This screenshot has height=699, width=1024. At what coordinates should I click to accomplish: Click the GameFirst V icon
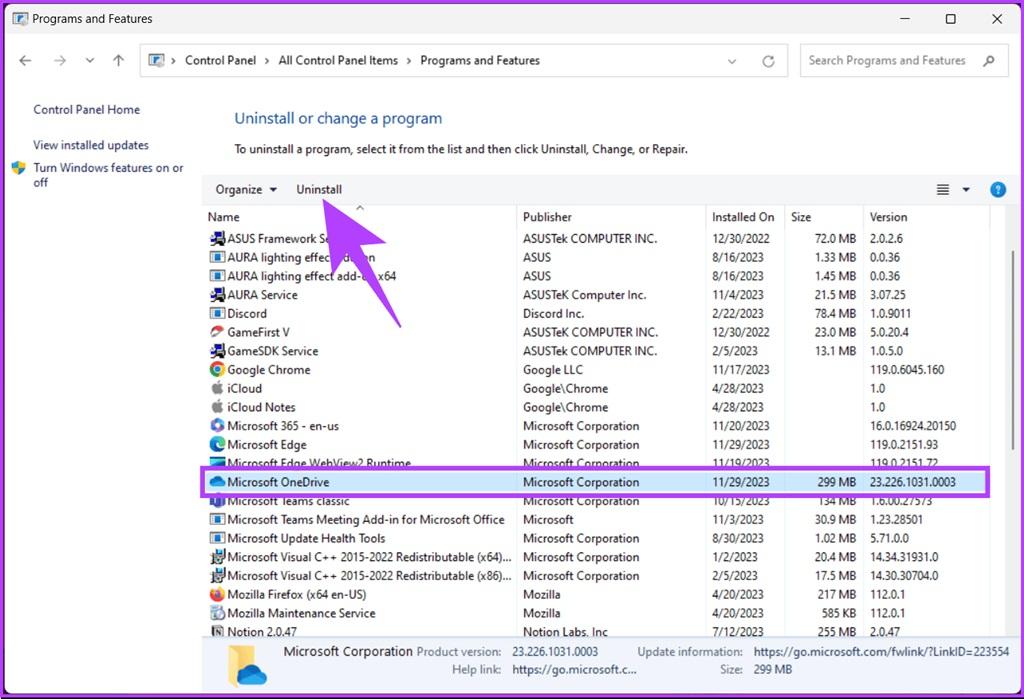(x=217, y=332)
